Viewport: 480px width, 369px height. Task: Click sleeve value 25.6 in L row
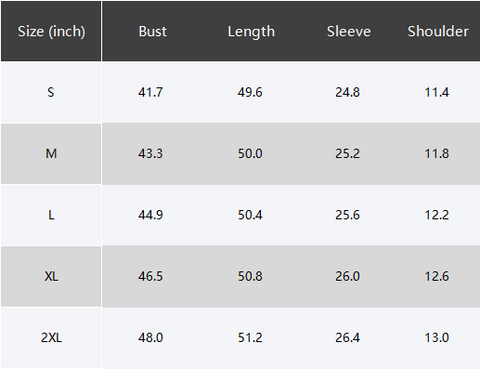tap(347, 215)
